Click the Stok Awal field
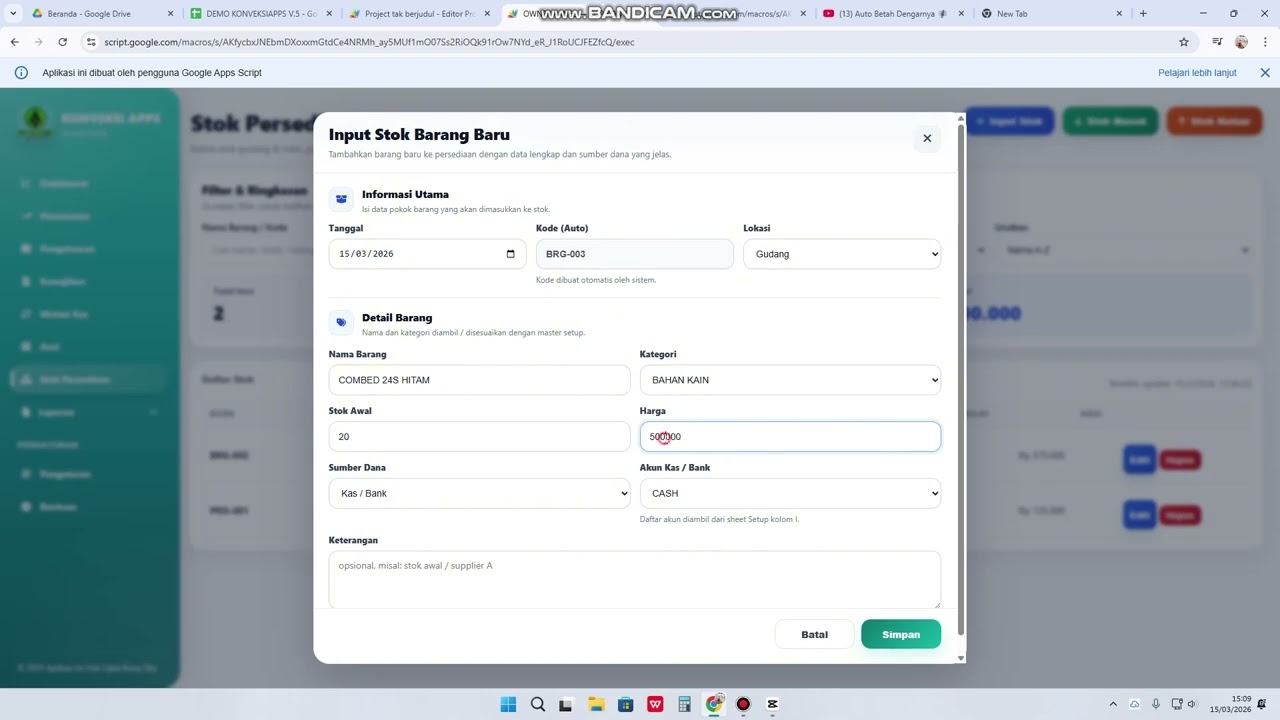This screenshot has height=720, width=1280. [x=479, y=437]
